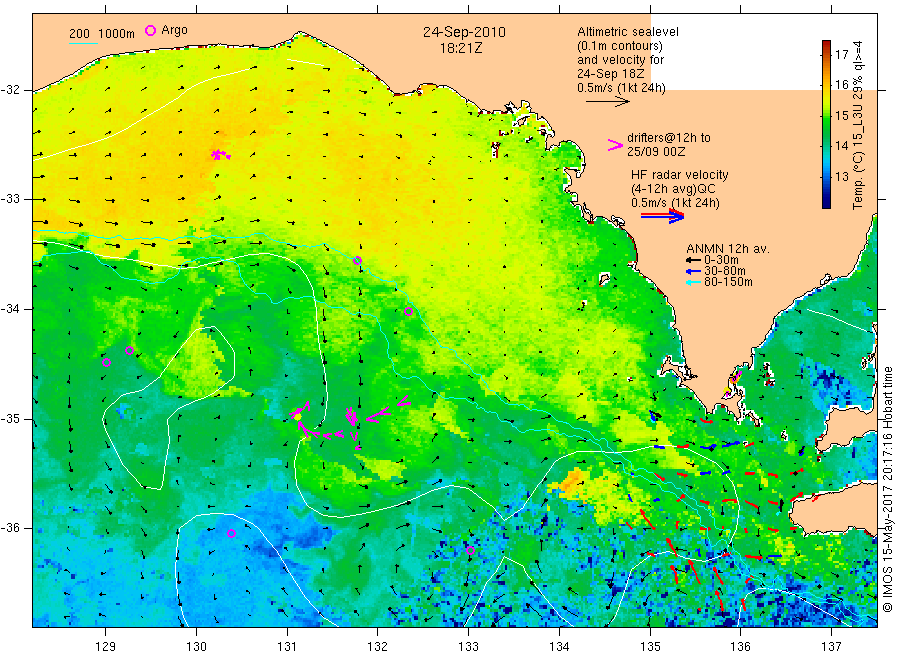Click the date text 24-Sep-2010
Screen dimensions: 900x660
click(464, 32)
